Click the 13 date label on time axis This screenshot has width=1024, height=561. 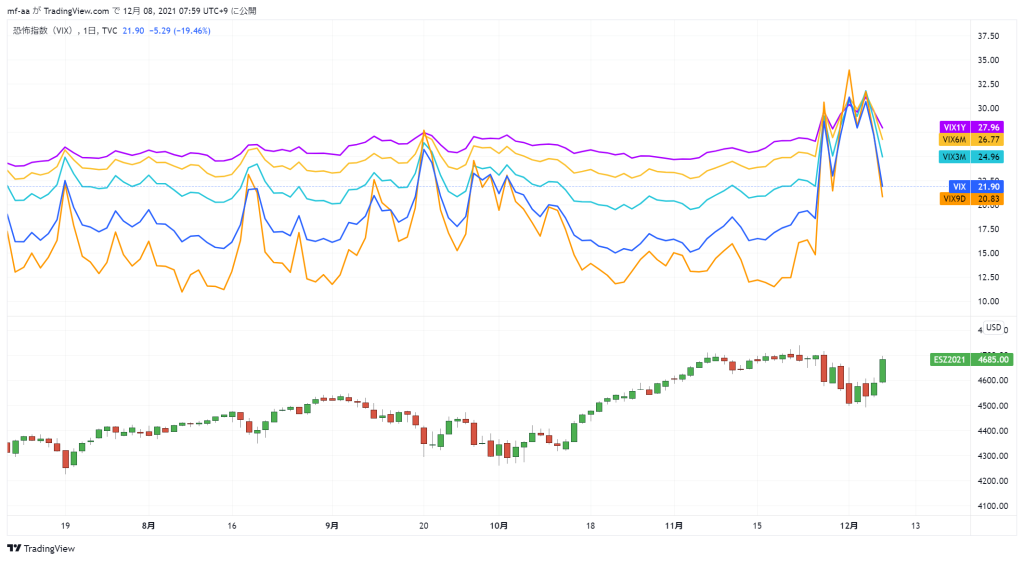(916, 526)
